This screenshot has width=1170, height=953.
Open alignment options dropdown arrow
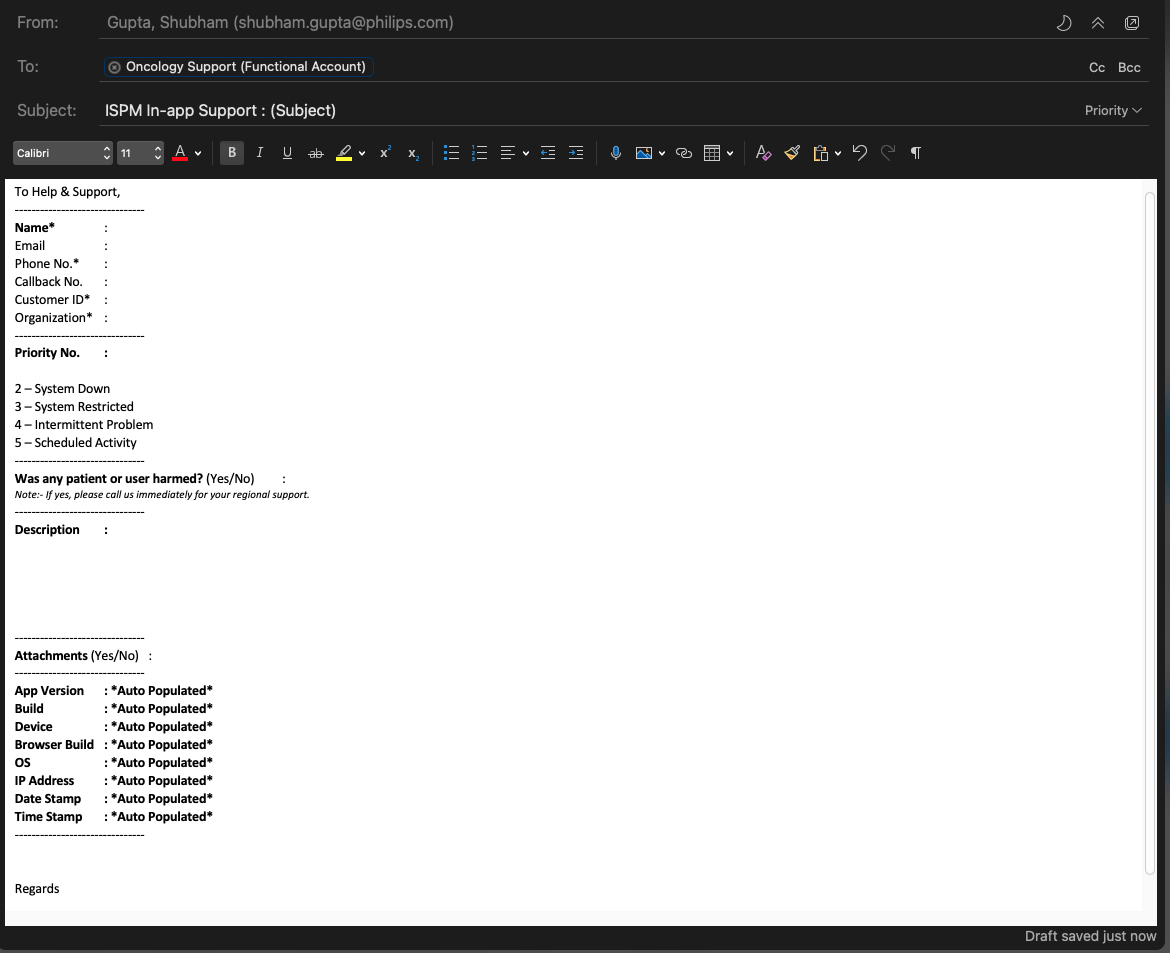pos(526,153)
